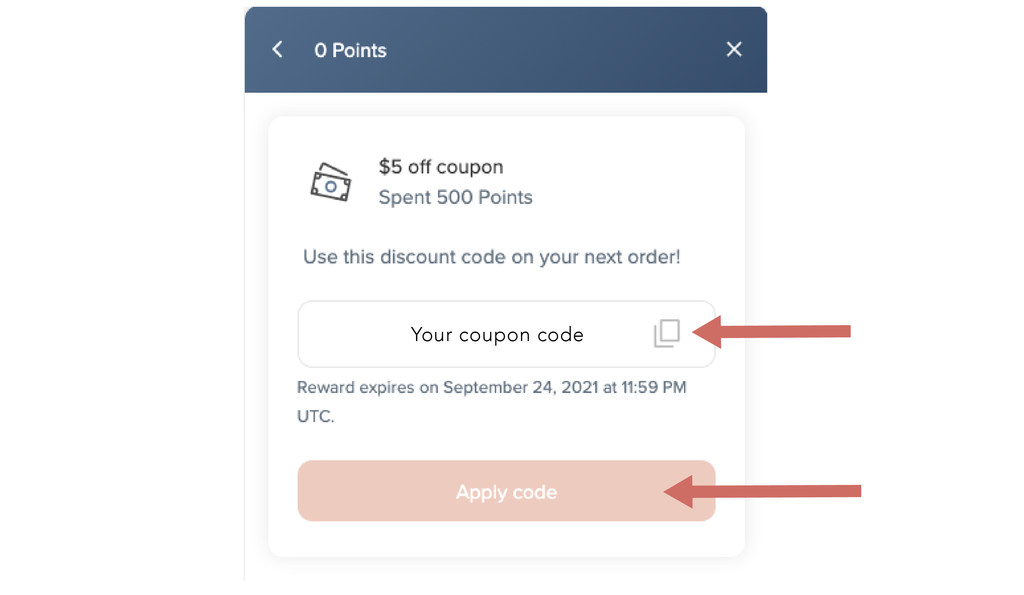Close the rewards panel with the X
Screen dimensions: 1024x595
pos(734,50)
